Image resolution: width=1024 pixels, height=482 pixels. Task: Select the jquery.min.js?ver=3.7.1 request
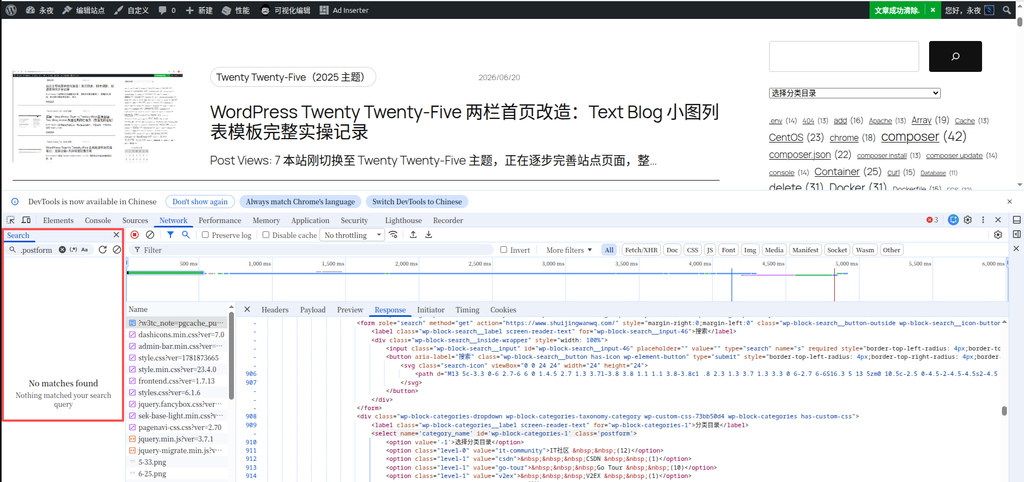click(x=176, y=438)
